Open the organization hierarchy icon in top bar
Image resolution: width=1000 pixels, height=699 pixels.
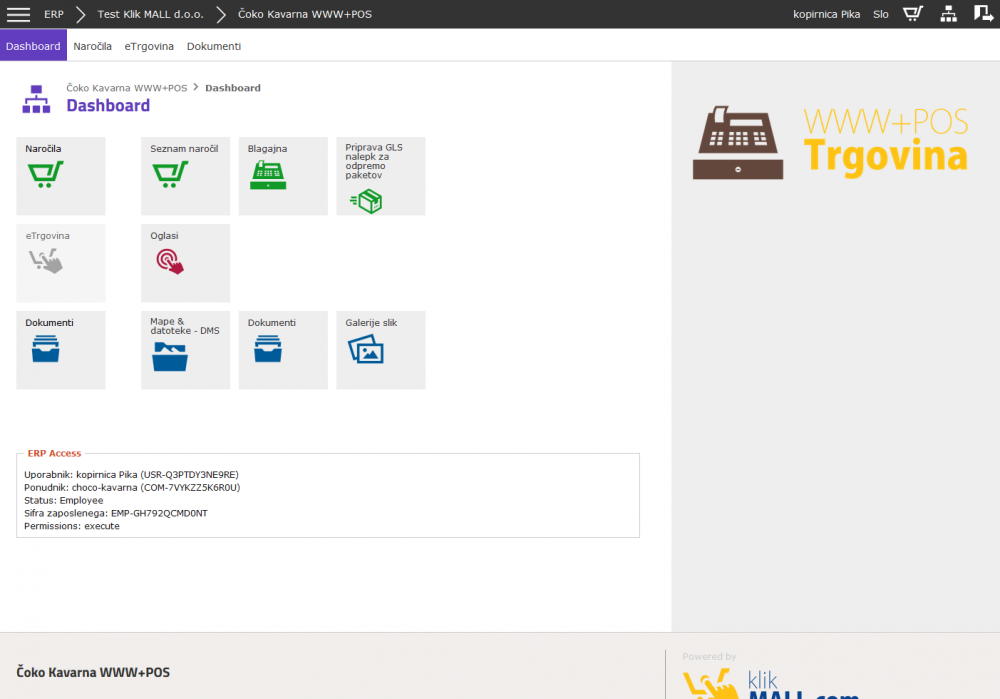[948, 14]
